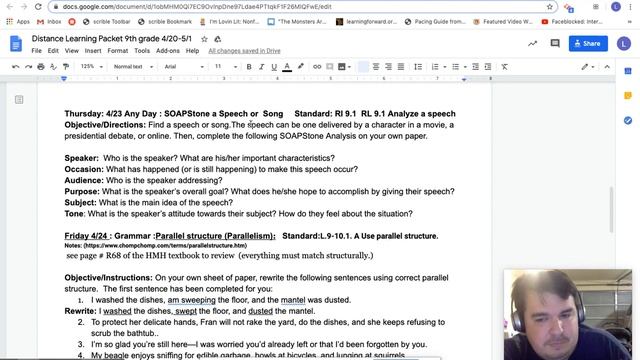
Task: Open the Google Docs home icon
Action: 16,44
